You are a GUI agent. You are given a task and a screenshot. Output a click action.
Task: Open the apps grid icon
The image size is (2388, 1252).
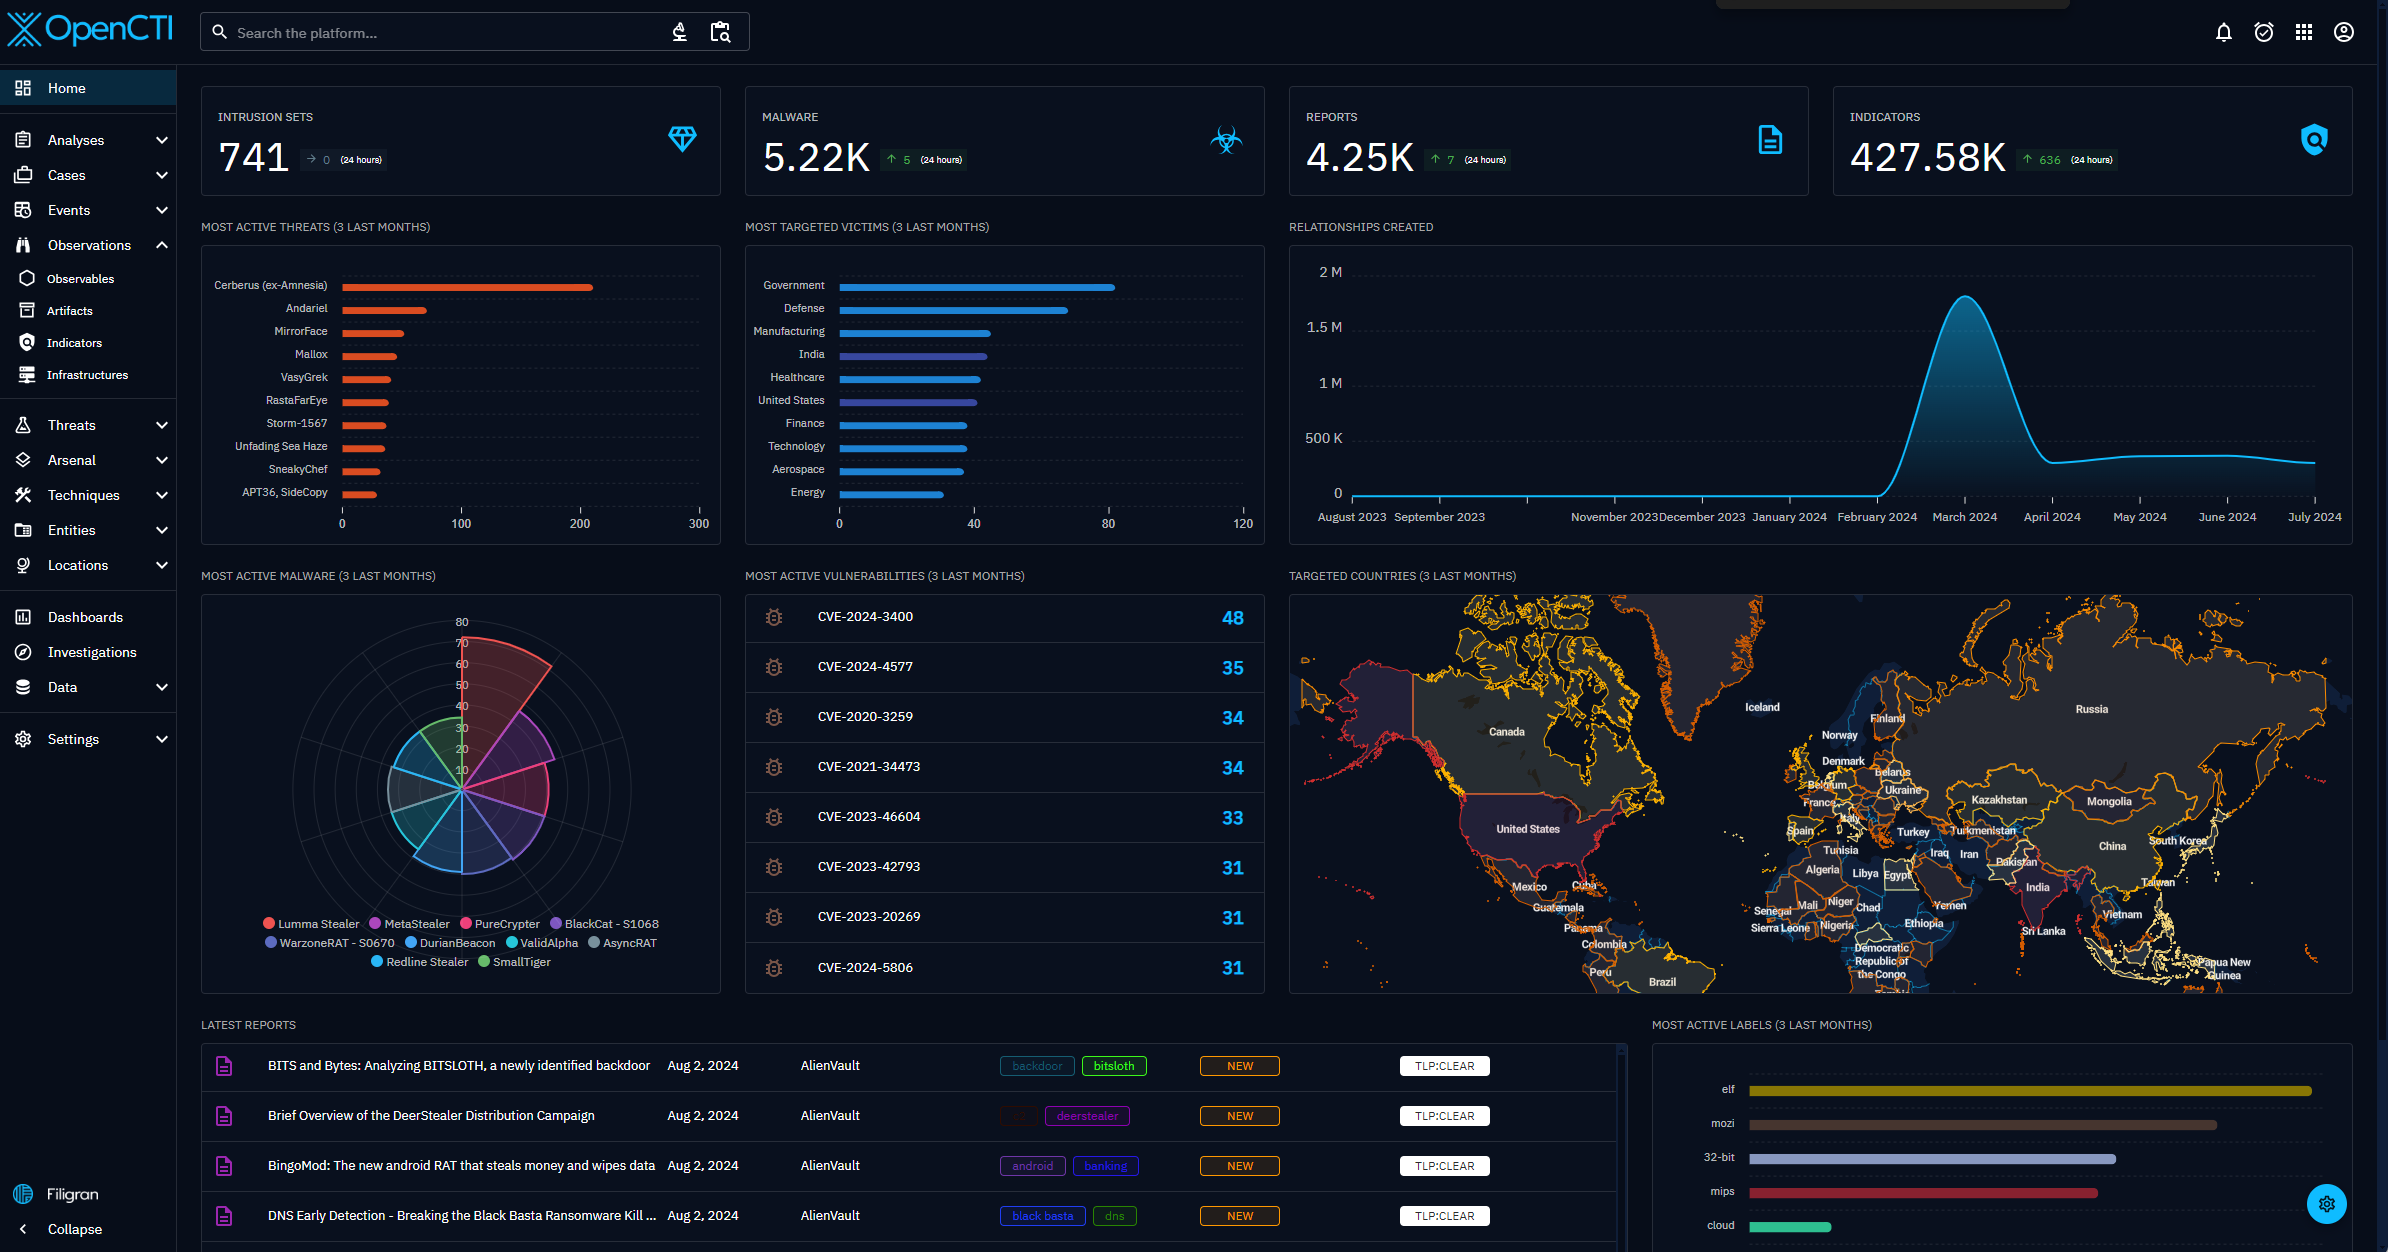pos(2304,33)
